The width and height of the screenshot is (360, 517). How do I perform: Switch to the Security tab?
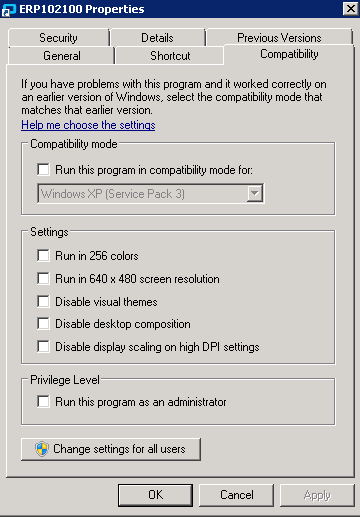coord(59,38)
